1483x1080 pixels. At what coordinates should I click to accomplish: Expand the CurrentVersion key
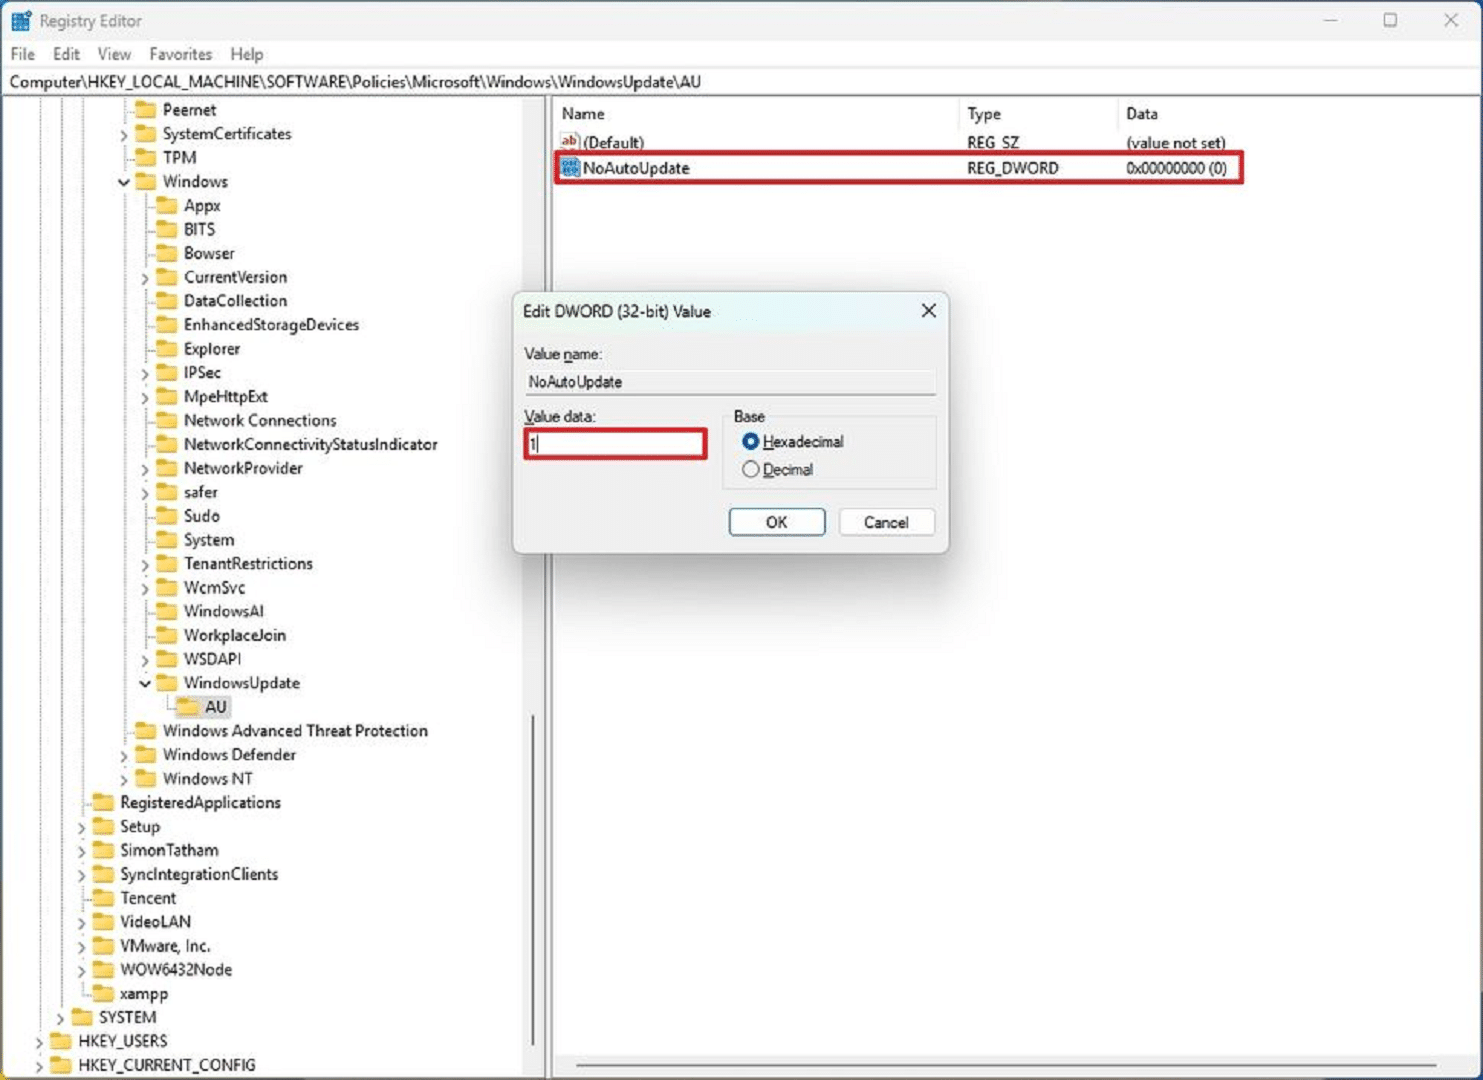(x=145, y=278)
